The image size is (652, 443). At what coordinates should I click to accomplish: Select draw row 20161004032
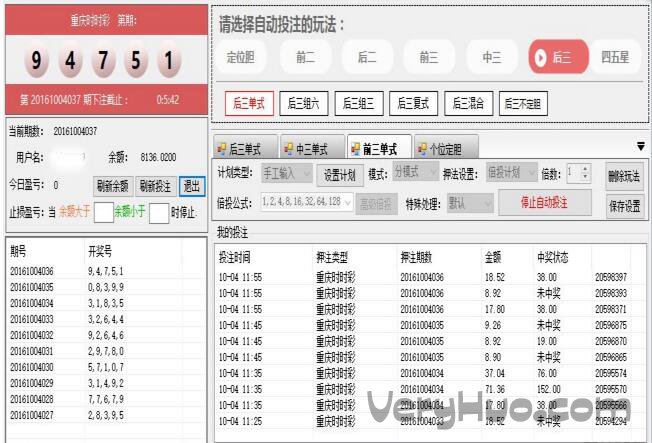pos(106,335)
